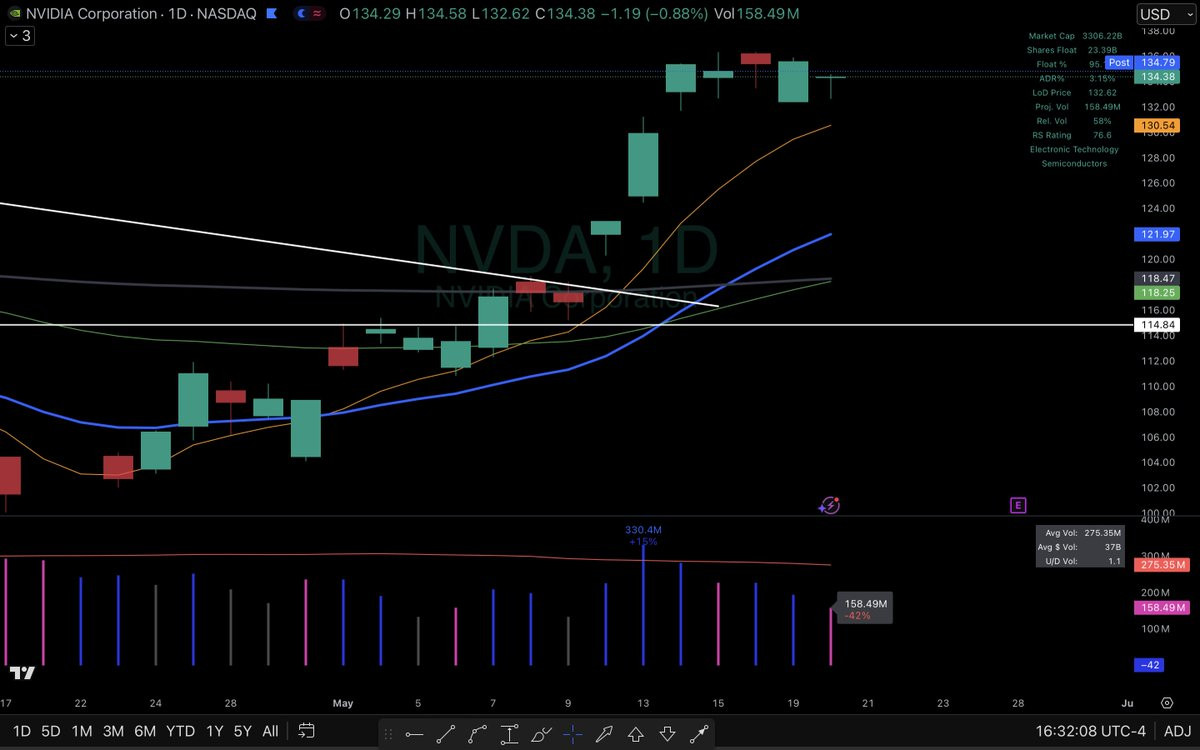The height and width of the screenshot is (750, 1200).
Task: Click the purple E earnings marker
Action: coord(1019,505)
